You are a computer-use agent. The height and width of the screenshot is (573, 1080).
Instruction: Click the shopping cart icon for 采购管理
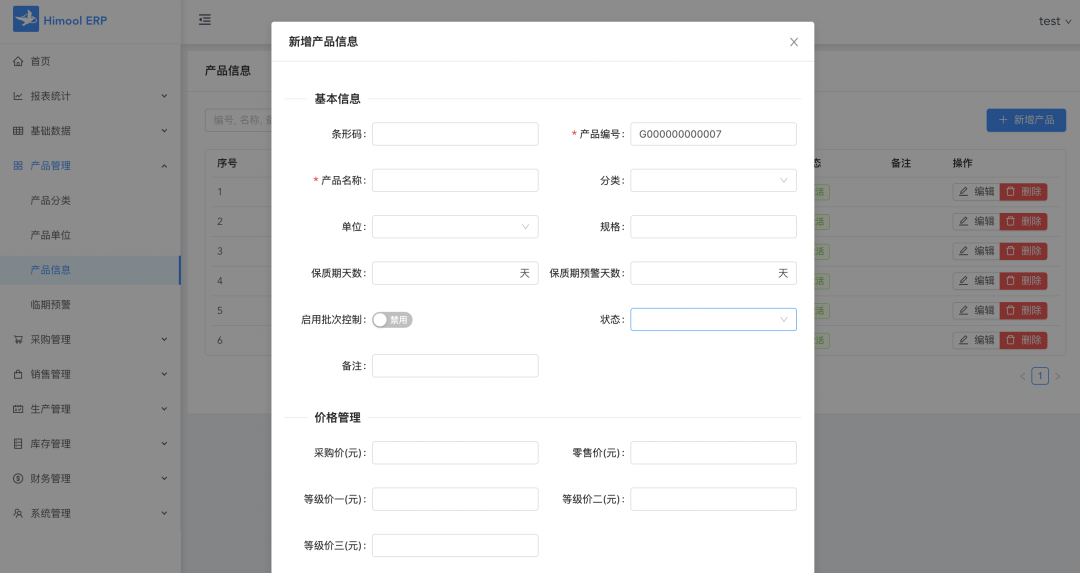point(18,340)
